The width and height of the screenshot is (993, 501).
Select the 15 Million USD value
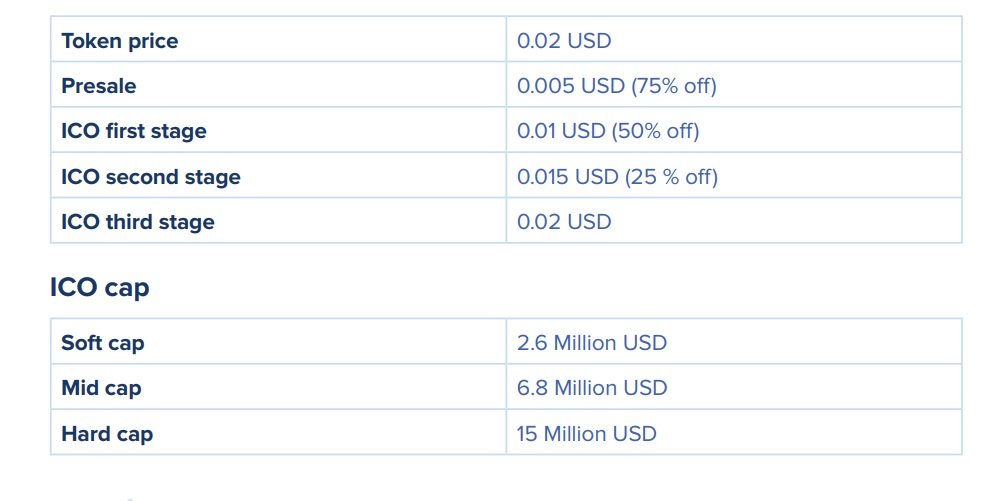[586, 434]
